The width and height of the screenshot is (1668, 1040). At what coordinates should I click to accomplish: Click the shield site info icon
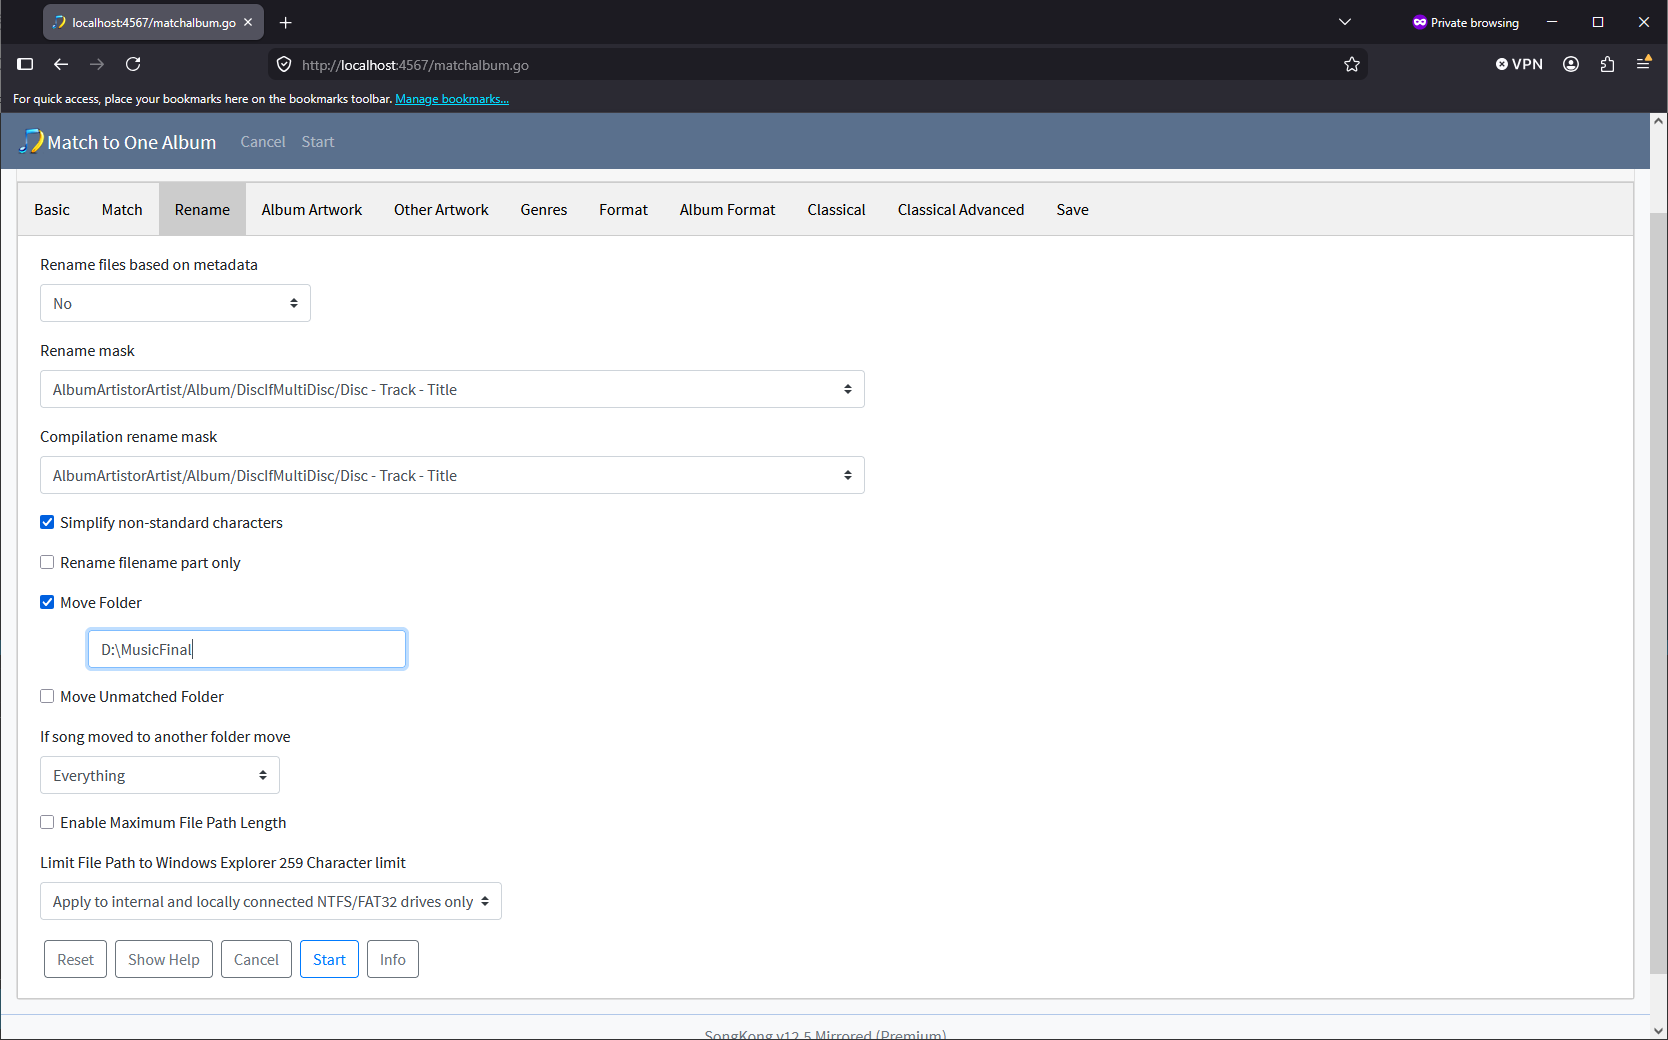click(x=284, y=64)
